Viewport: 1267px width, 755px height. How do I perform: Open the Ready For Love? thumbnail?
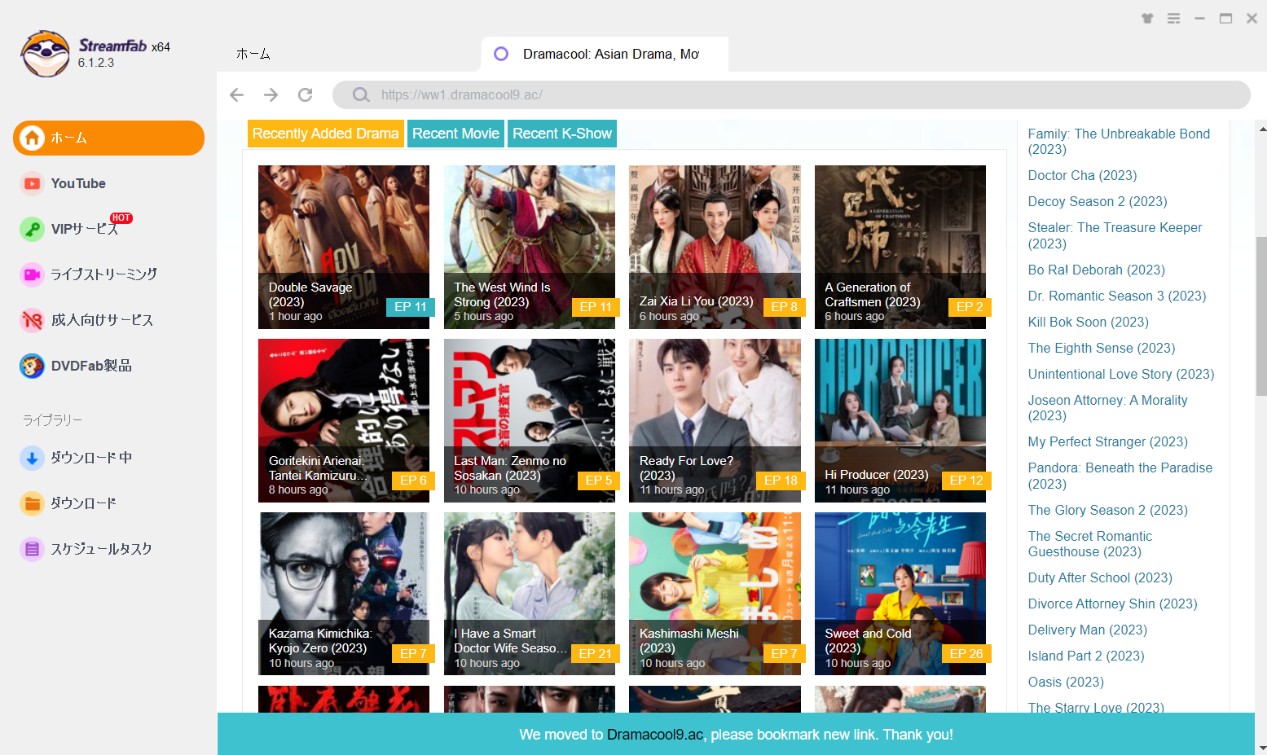click(715, 420)
